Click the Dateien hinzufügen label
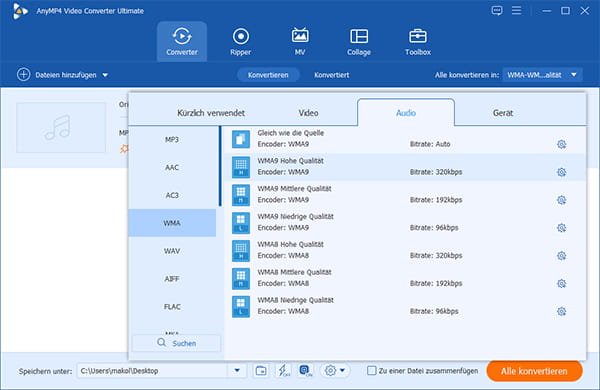 click(x=66, y=75)
